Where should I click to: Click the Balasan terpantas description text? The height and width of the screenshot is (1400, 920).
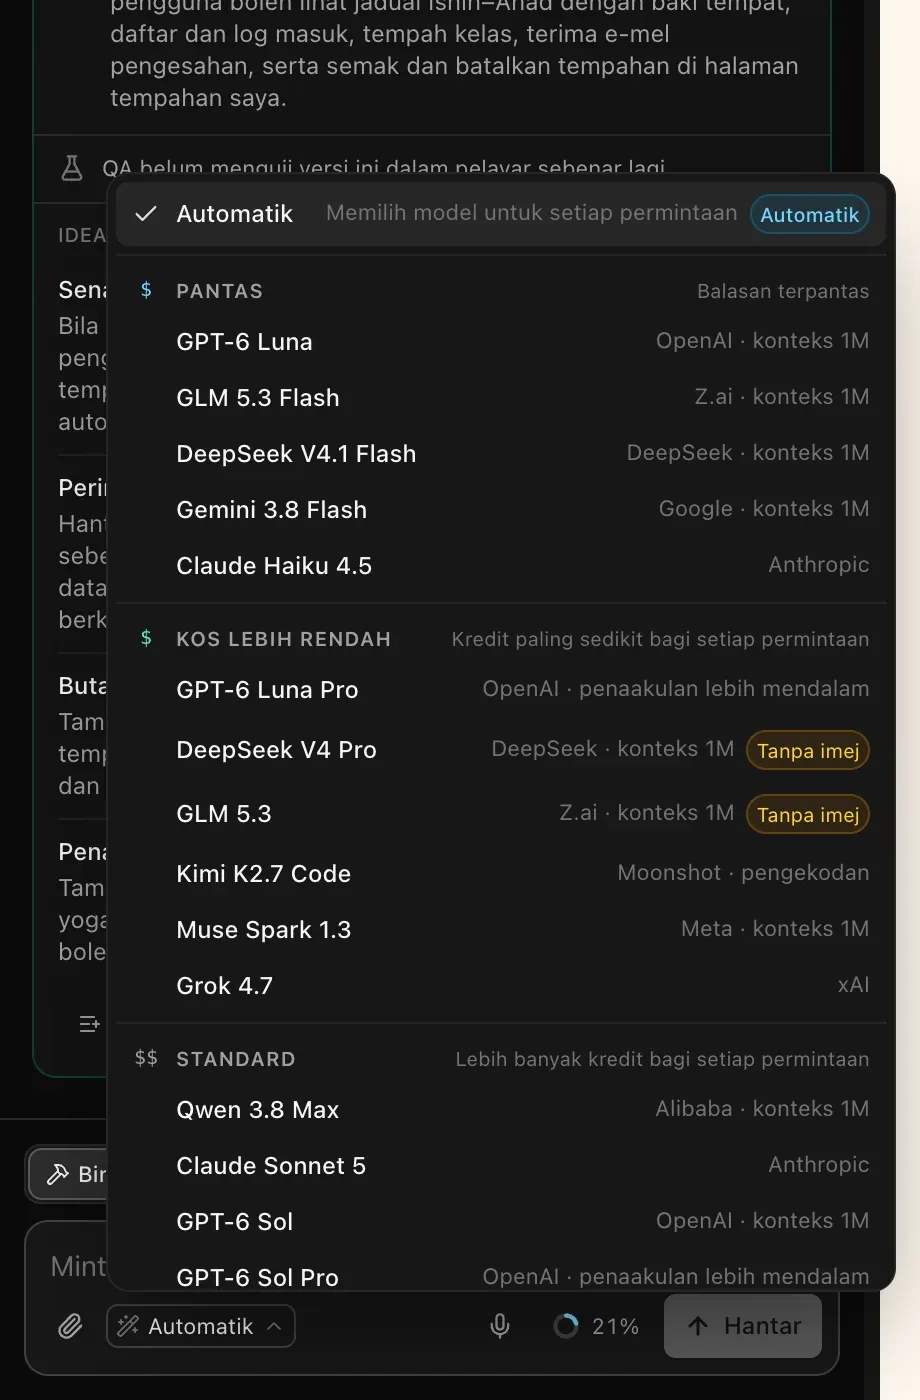pos(783,291)
